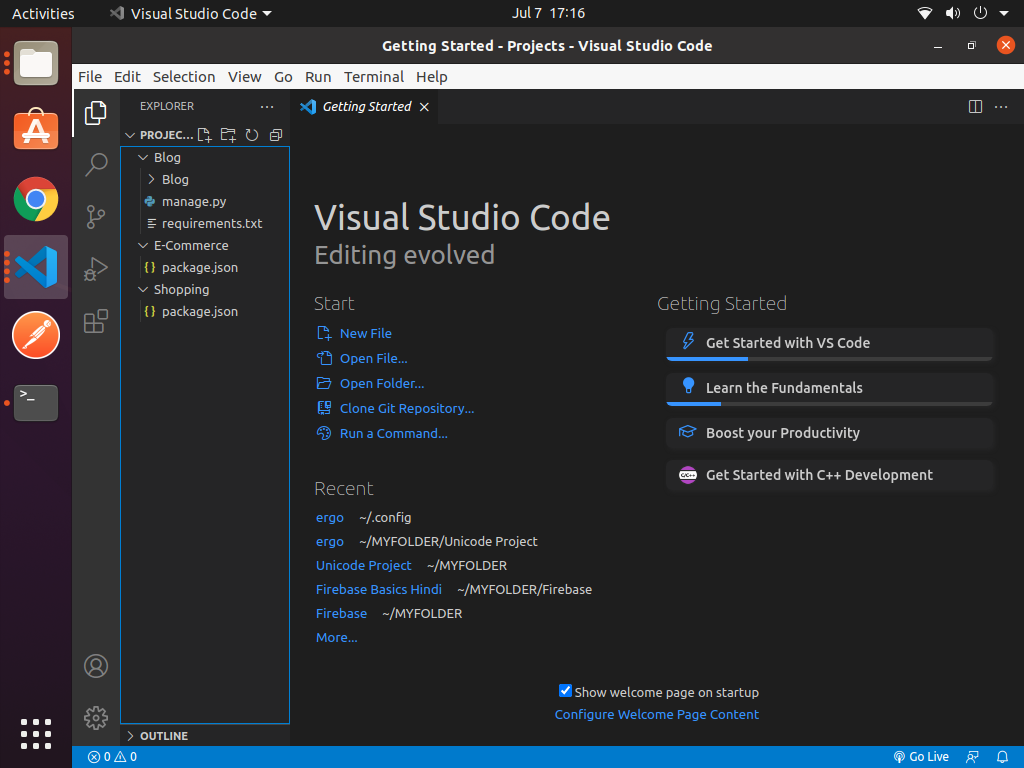The height and width of the screenshot is (768, 1024).
Task: Open editor more actions menu
Action: (1000, 106)
